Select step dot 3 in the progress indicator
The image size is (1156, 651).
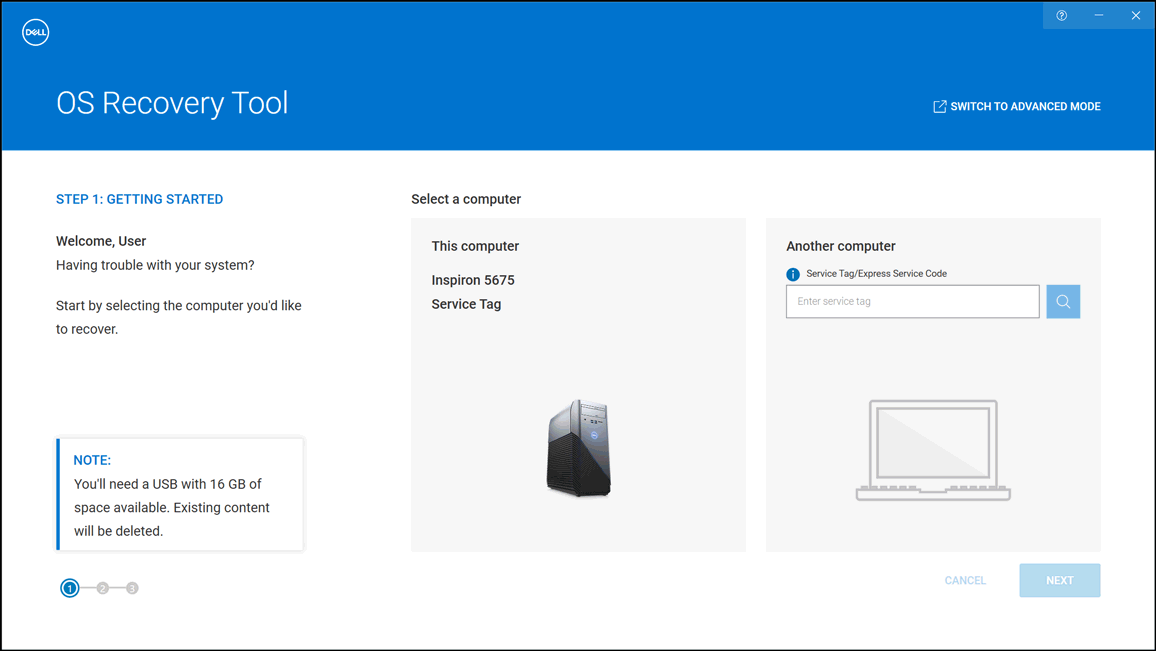(132, 588)
